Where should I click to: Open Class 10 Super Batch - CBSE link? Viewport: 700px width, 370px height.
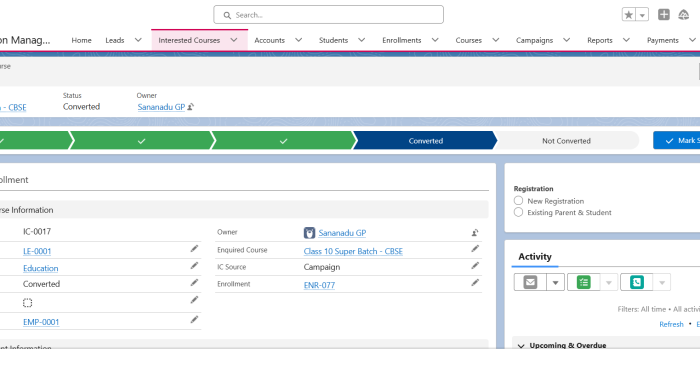point(353,251)
